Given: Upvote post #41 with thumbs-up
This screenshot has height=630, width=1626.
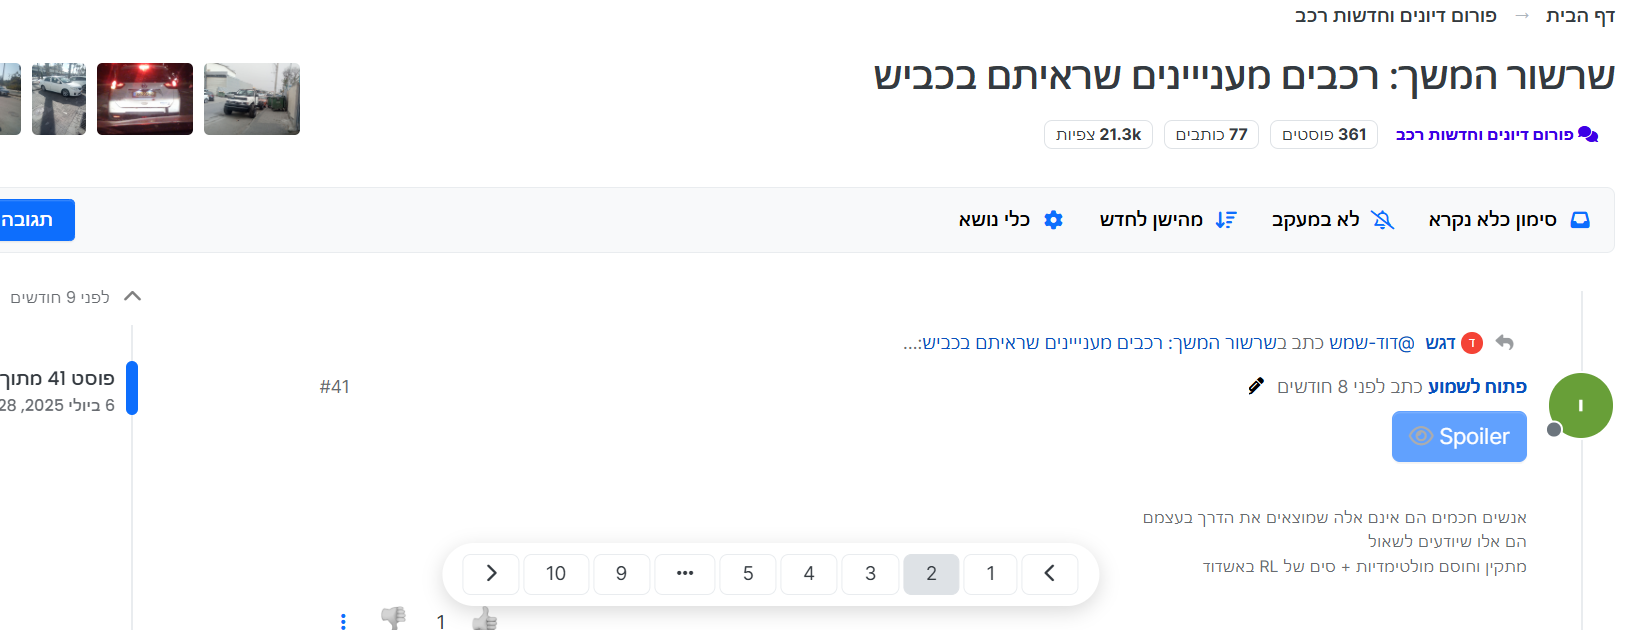Looking at the screenshot, I should coord(485,619).
